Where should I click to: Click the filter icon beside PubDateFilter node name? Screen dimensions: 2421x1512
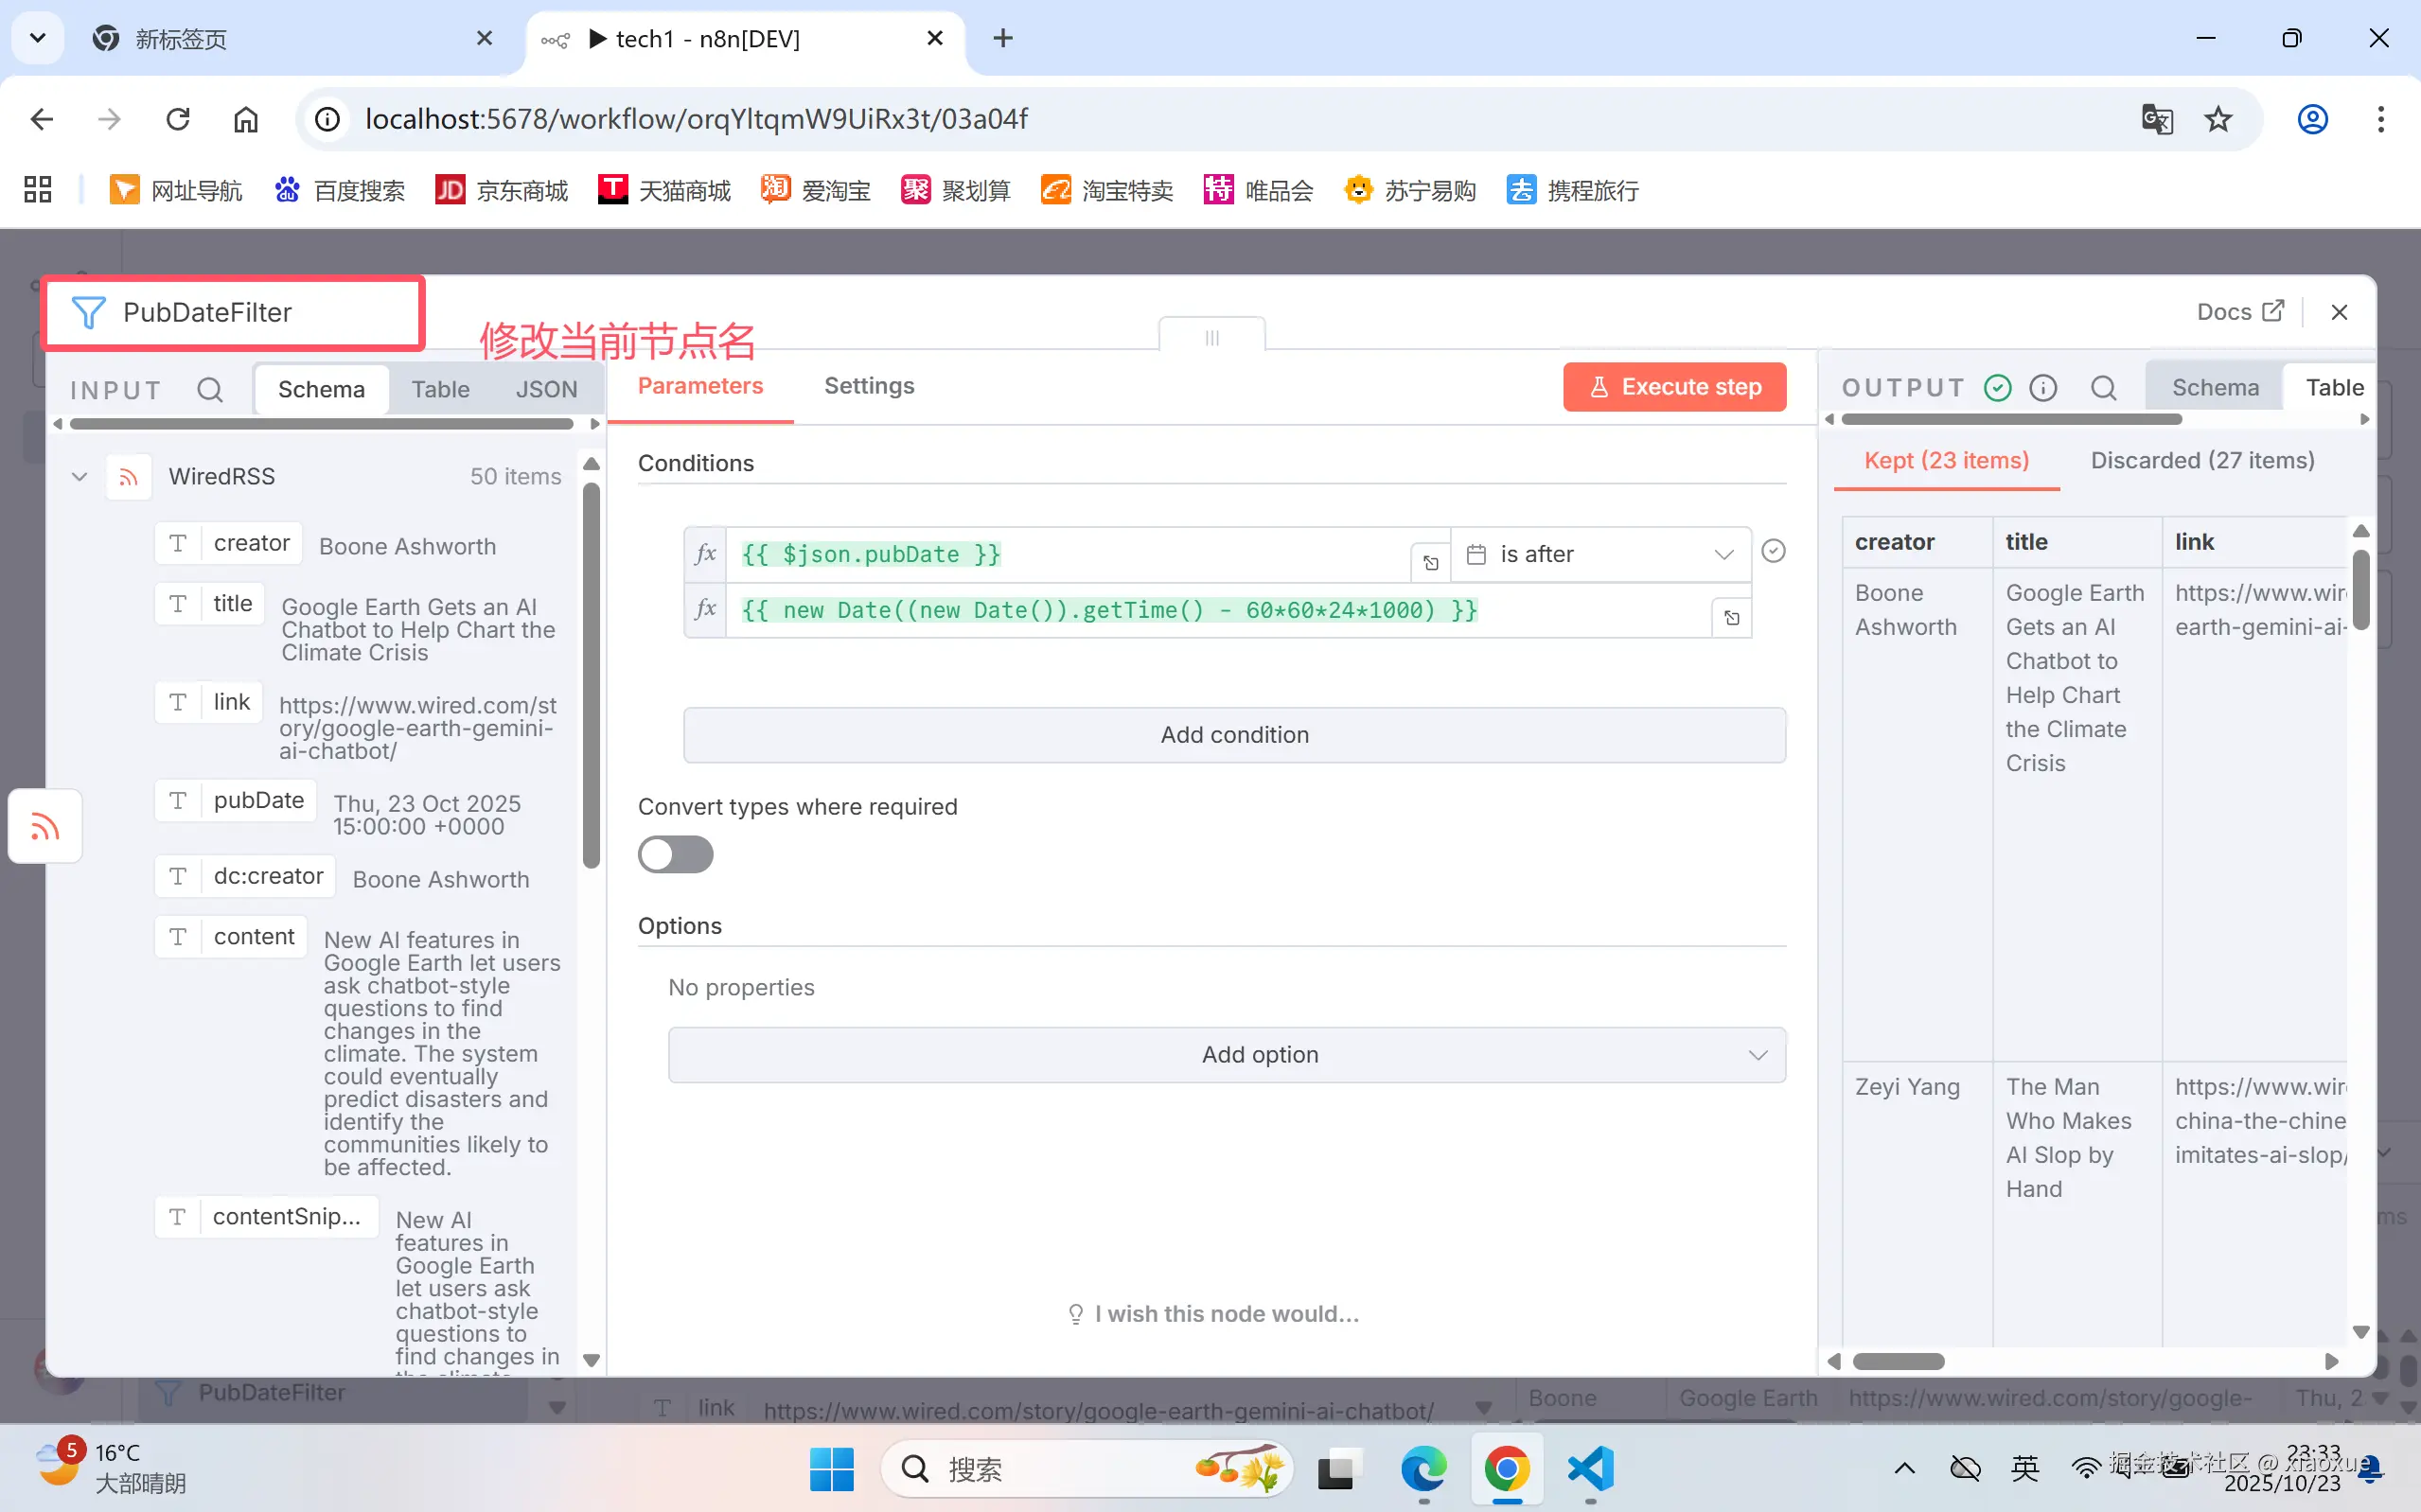[89, 312]
